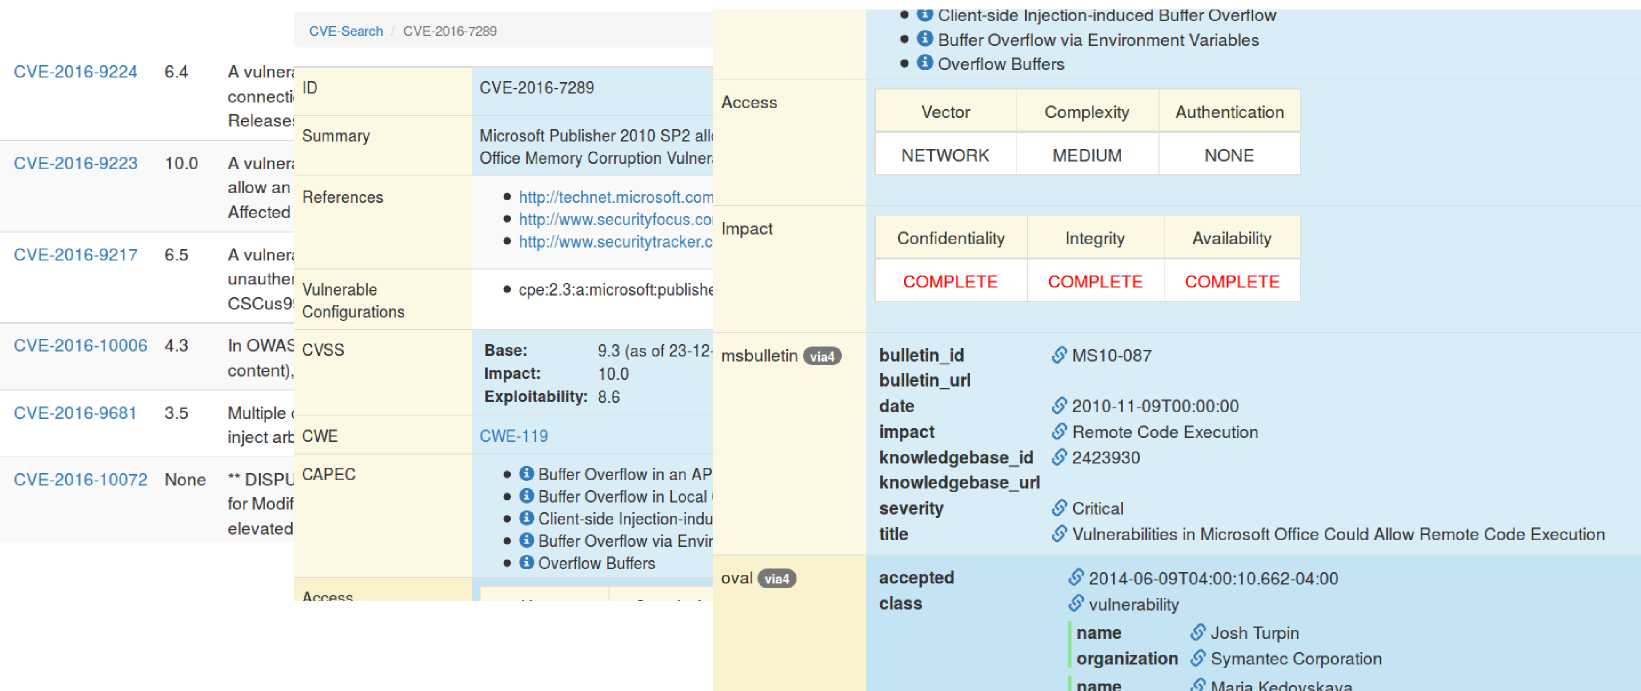
Task: Click the organization label in oval section
Action: pos(1127,658)
